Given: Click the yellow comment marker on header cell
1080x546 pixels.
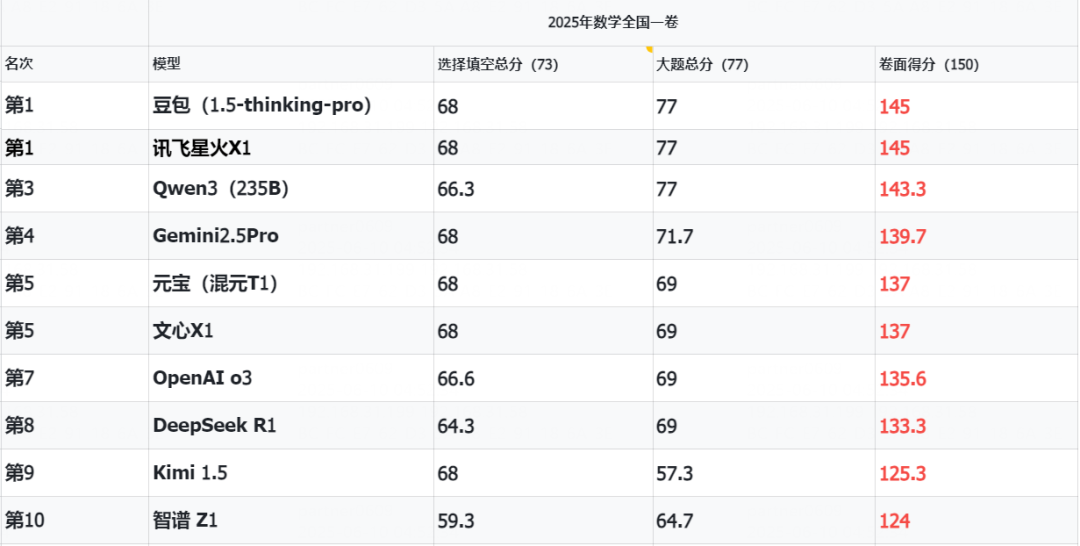Looking at the screenshot, I should [649, 49].
